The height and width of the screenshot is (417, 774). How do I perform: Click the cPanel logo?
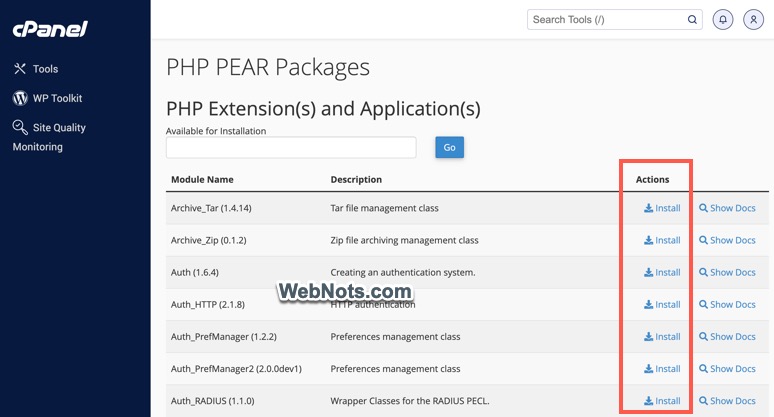(50, 29)
